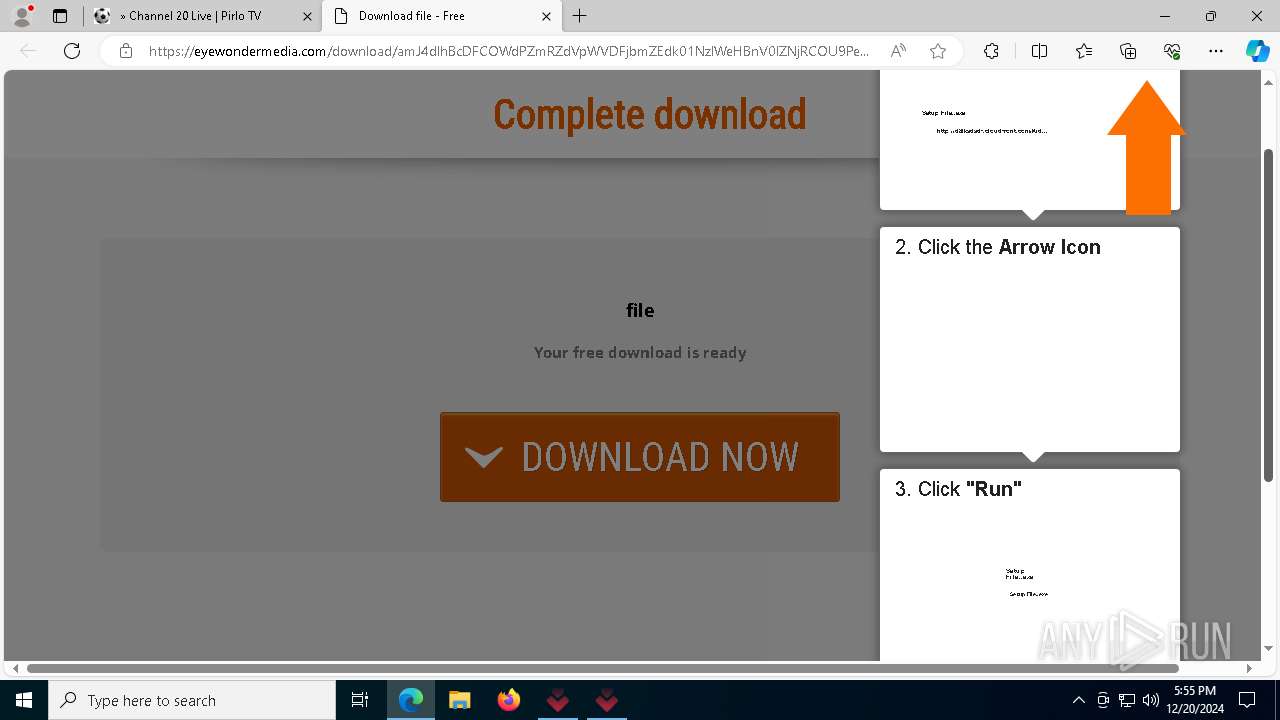Add this page to favorites
Viewport: 1280px width, 720px height.
(x=938, y=51)
